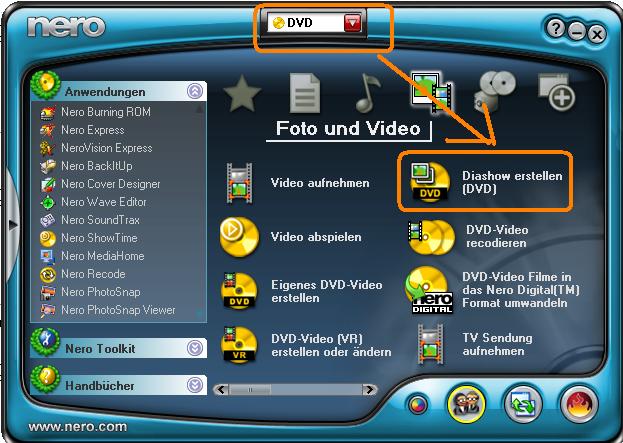Start Eigenes DVD-Video erstellen task

point(327,291)
